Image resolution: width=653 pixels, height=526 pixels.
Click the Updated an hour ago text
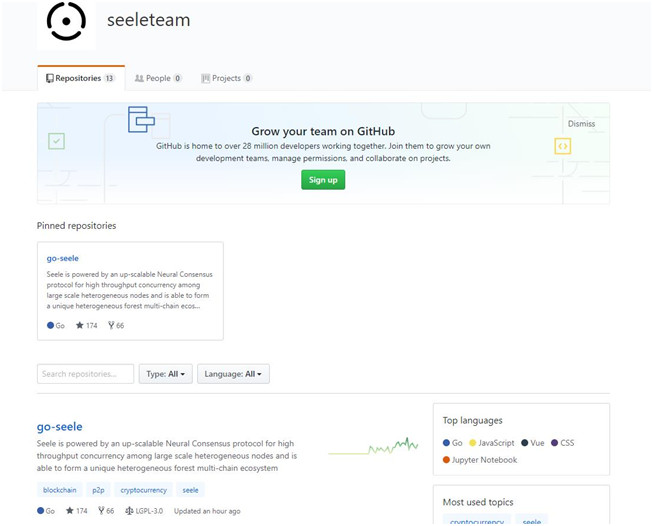pyautogui.click(x=207, y=511)
